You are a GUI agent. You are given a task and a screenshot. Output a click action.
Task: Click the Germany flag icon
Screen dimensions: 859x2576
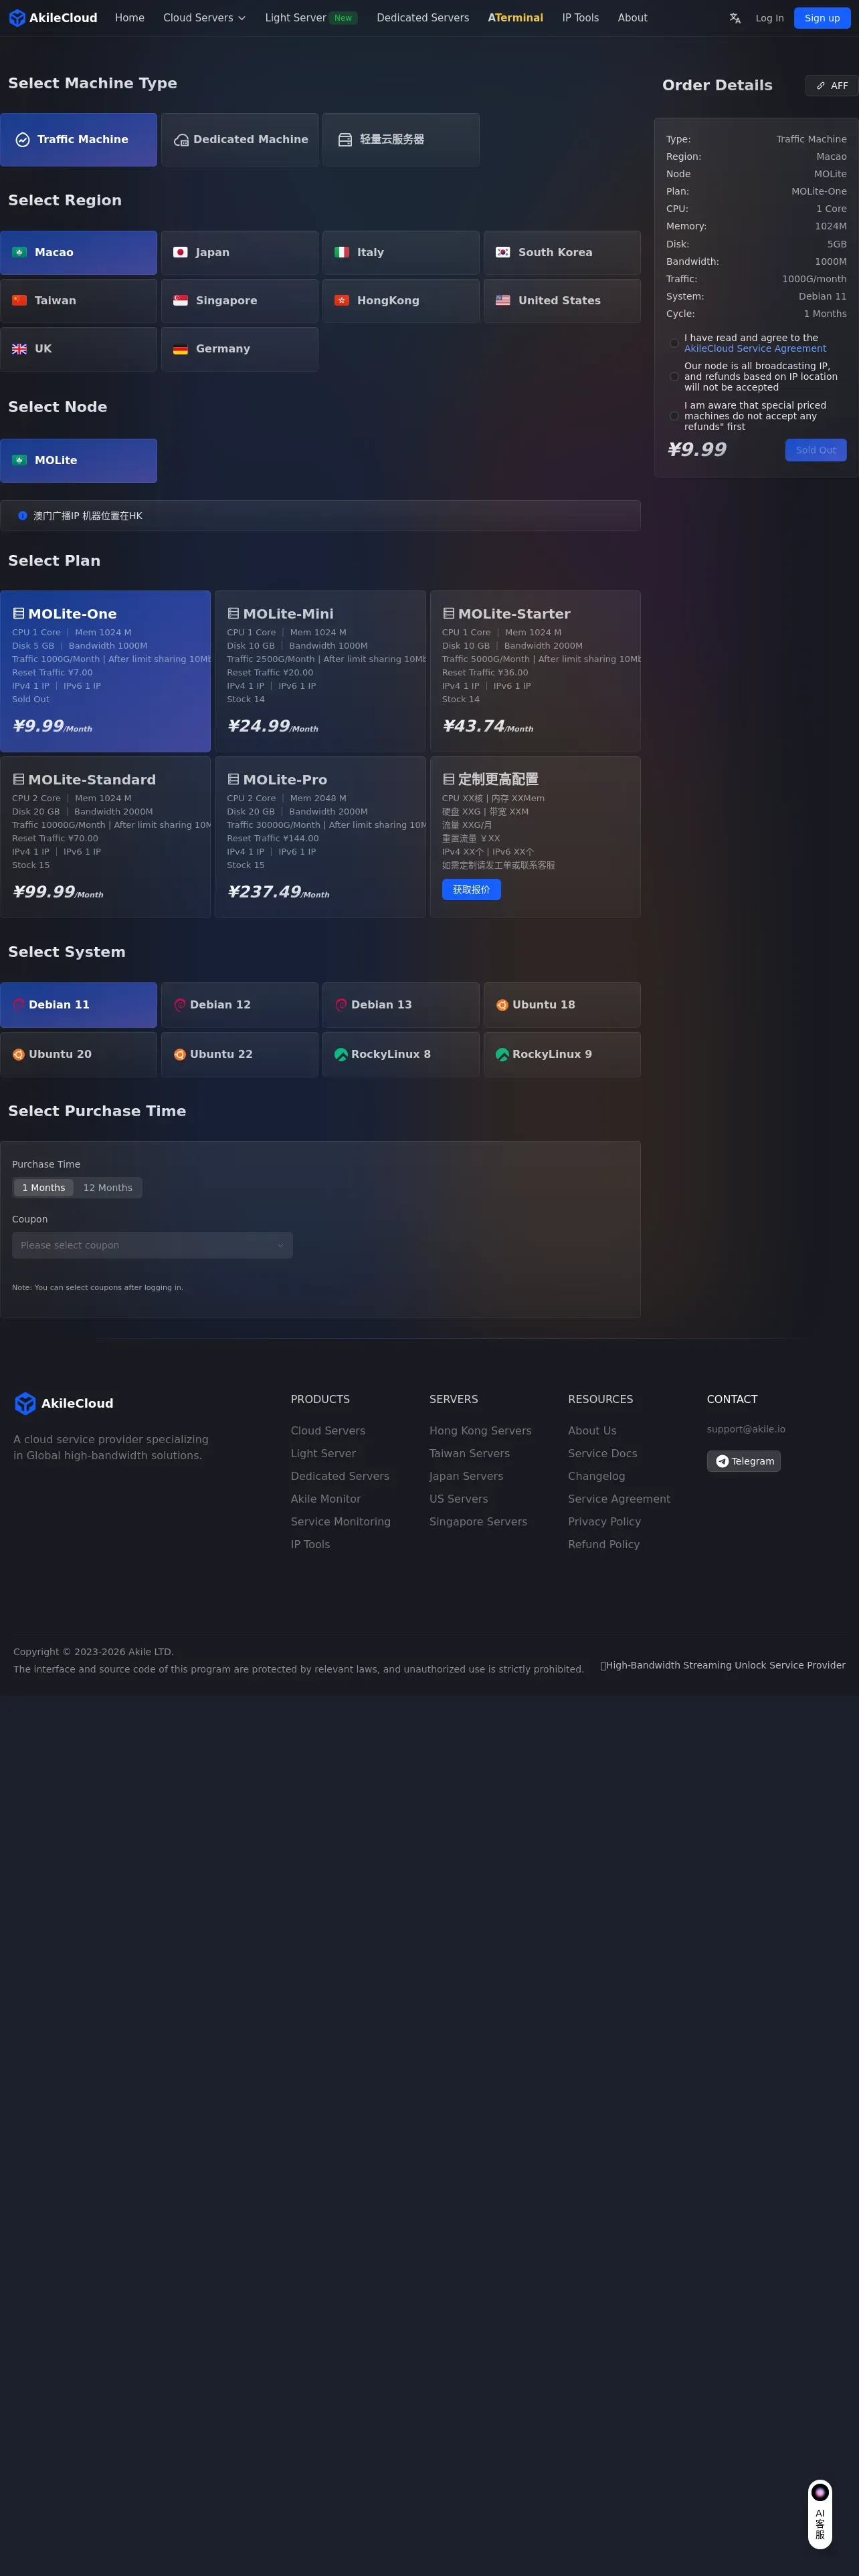(x=180, y=349)
